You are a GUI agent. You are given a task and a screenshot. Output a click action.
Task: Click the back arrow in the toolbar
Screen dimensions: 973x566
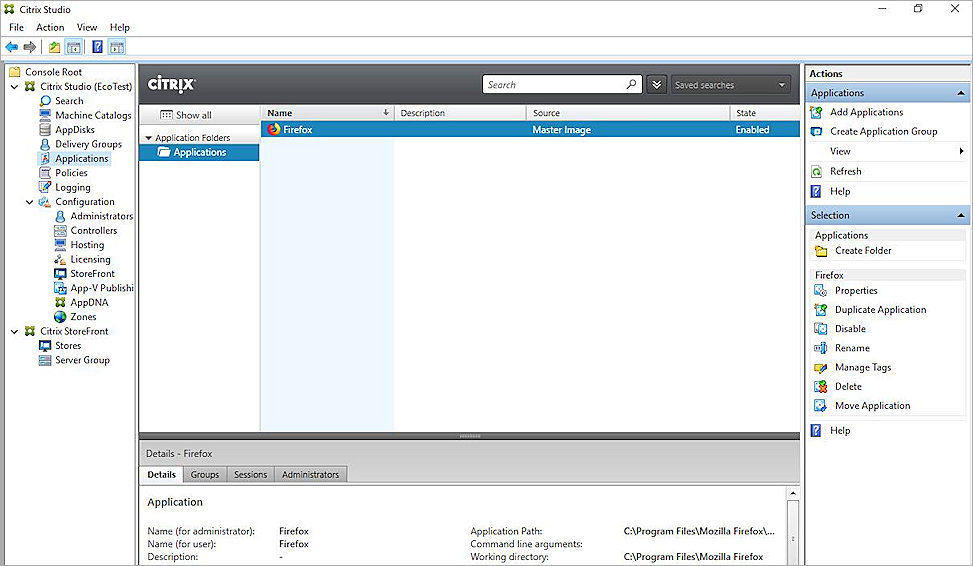point(11,47)
